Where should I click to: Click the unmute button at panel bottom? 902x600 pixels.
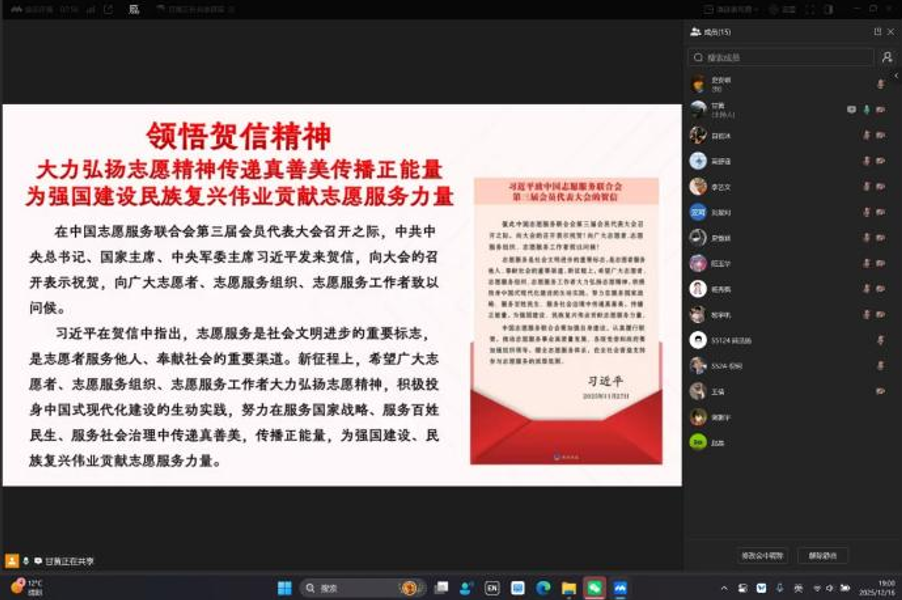click(823, 555)
